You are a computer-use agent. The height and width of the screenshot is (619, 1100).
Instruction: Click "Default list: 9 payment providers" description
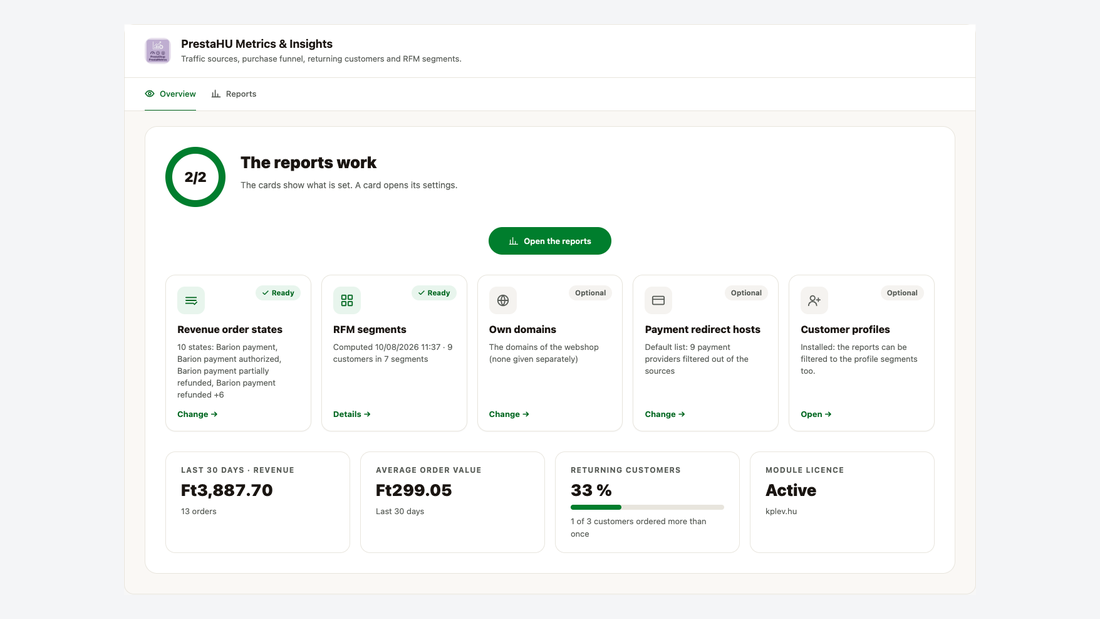pos(697,359)
